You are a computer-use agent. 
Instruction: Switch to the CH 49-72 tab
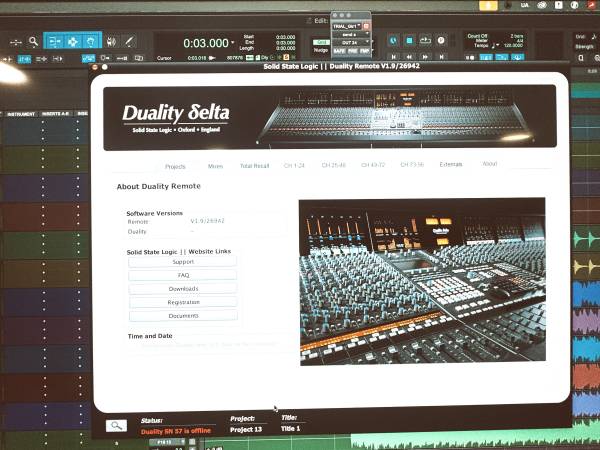click(373, 165)
